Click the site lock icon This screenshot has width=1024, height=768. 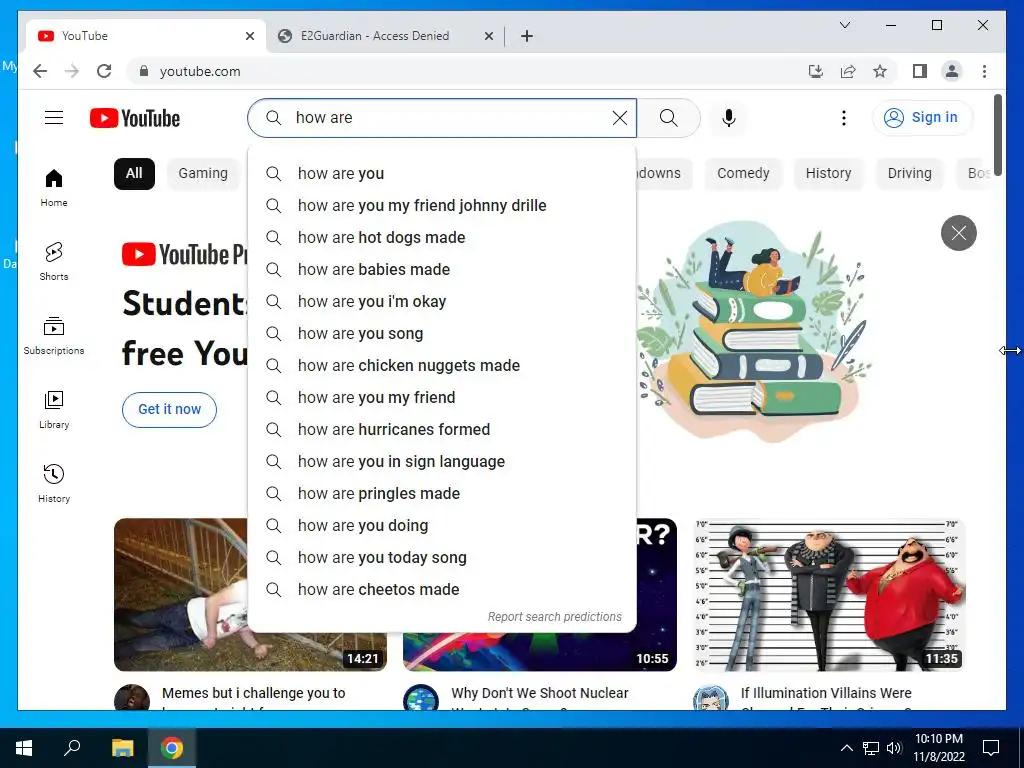pos(144,71)
